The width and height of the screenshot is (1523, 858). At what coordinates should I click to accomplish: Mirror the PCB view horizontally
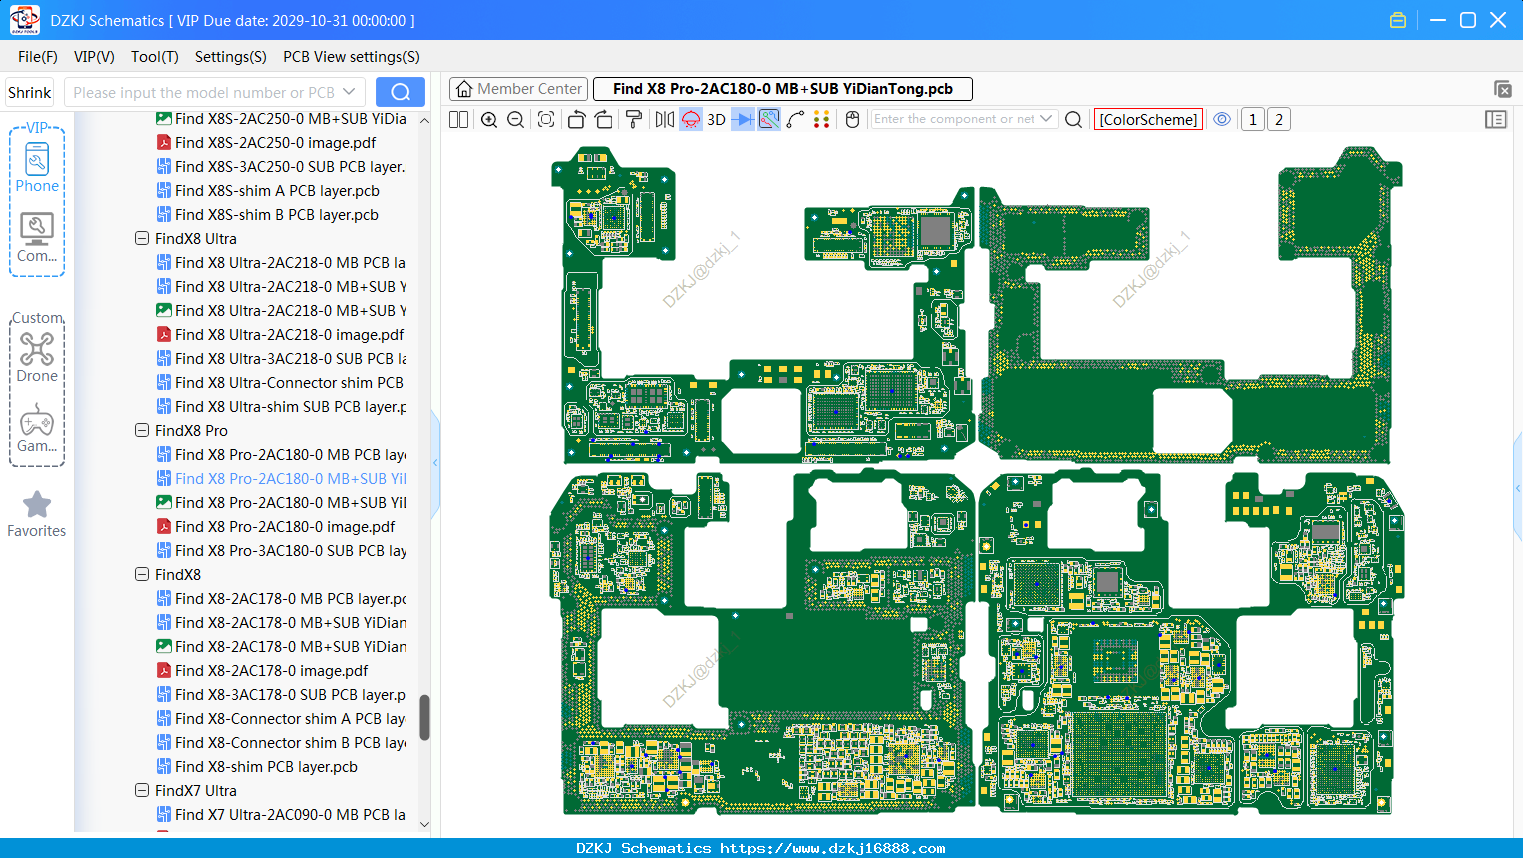tap(665, 119)
